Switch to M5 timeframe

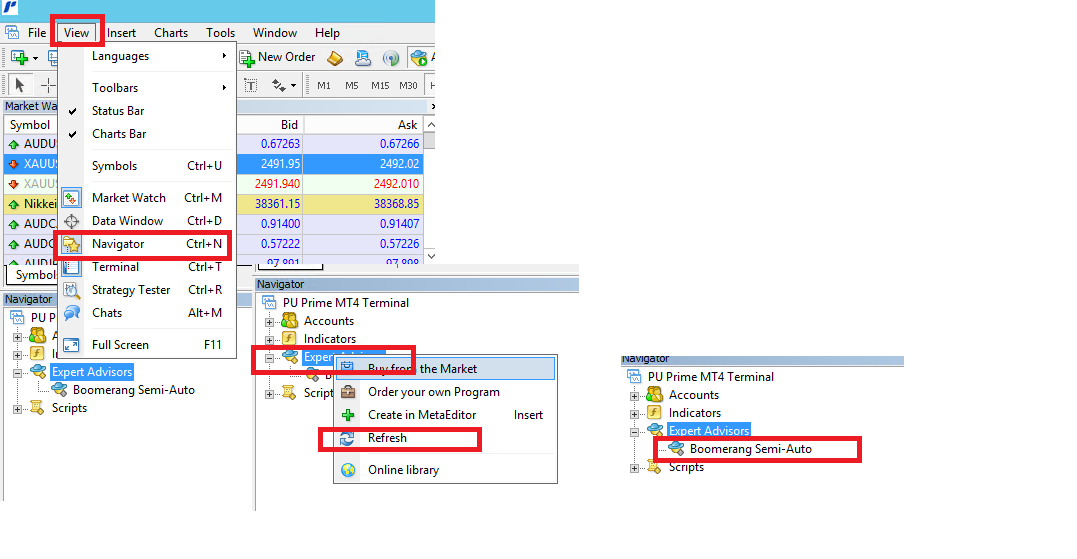click(x=352, y=86)
